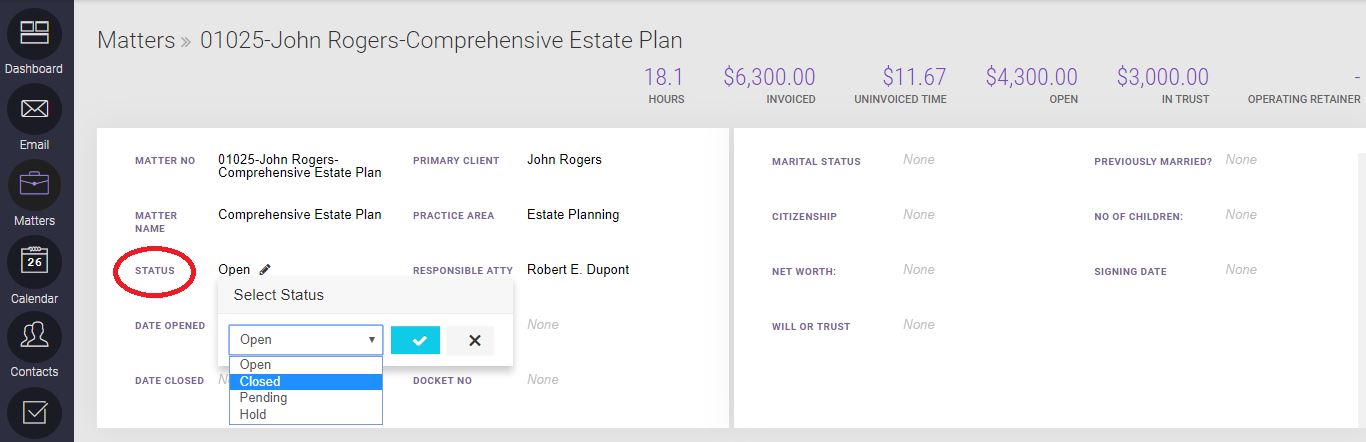Screen dimensions: 1366x442
Task: Click the pencil edit icon beside Status
Action: (x=265, y=270)
